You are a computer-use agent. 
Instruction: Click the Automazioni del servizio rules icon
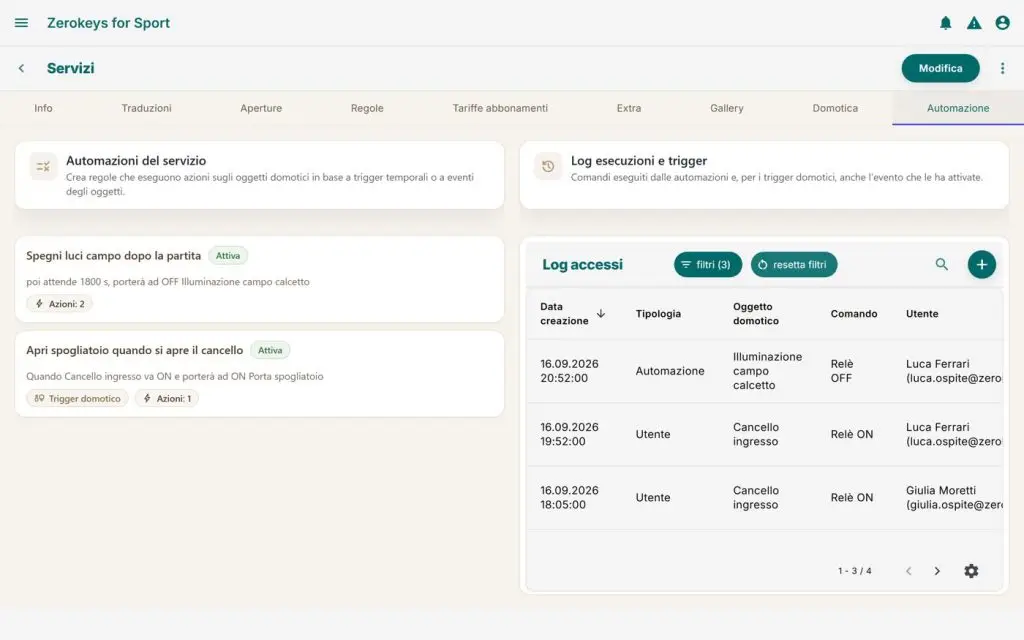tap(43, 167)
